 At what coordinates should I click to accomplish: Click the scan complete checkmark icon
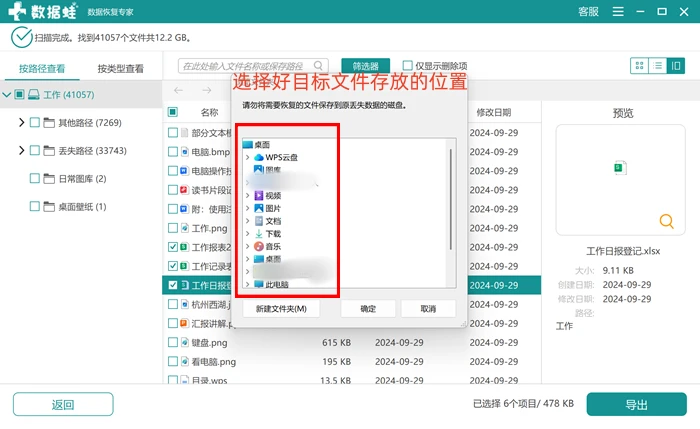point(21,37)
